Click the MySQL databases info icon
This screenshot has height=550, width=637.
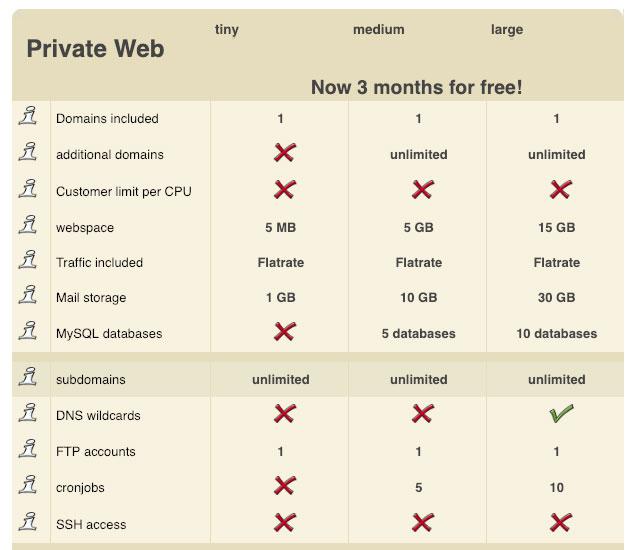(x=28, y=331)
